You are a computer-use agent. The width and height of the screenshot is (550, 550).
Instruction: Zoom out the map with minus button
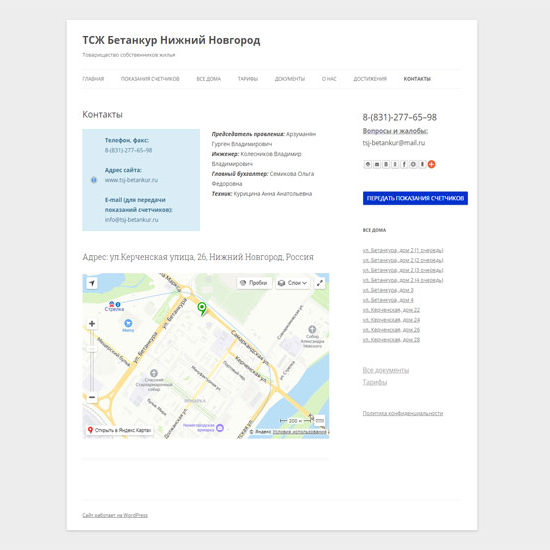pyautogui.click(x=92, y=397)
